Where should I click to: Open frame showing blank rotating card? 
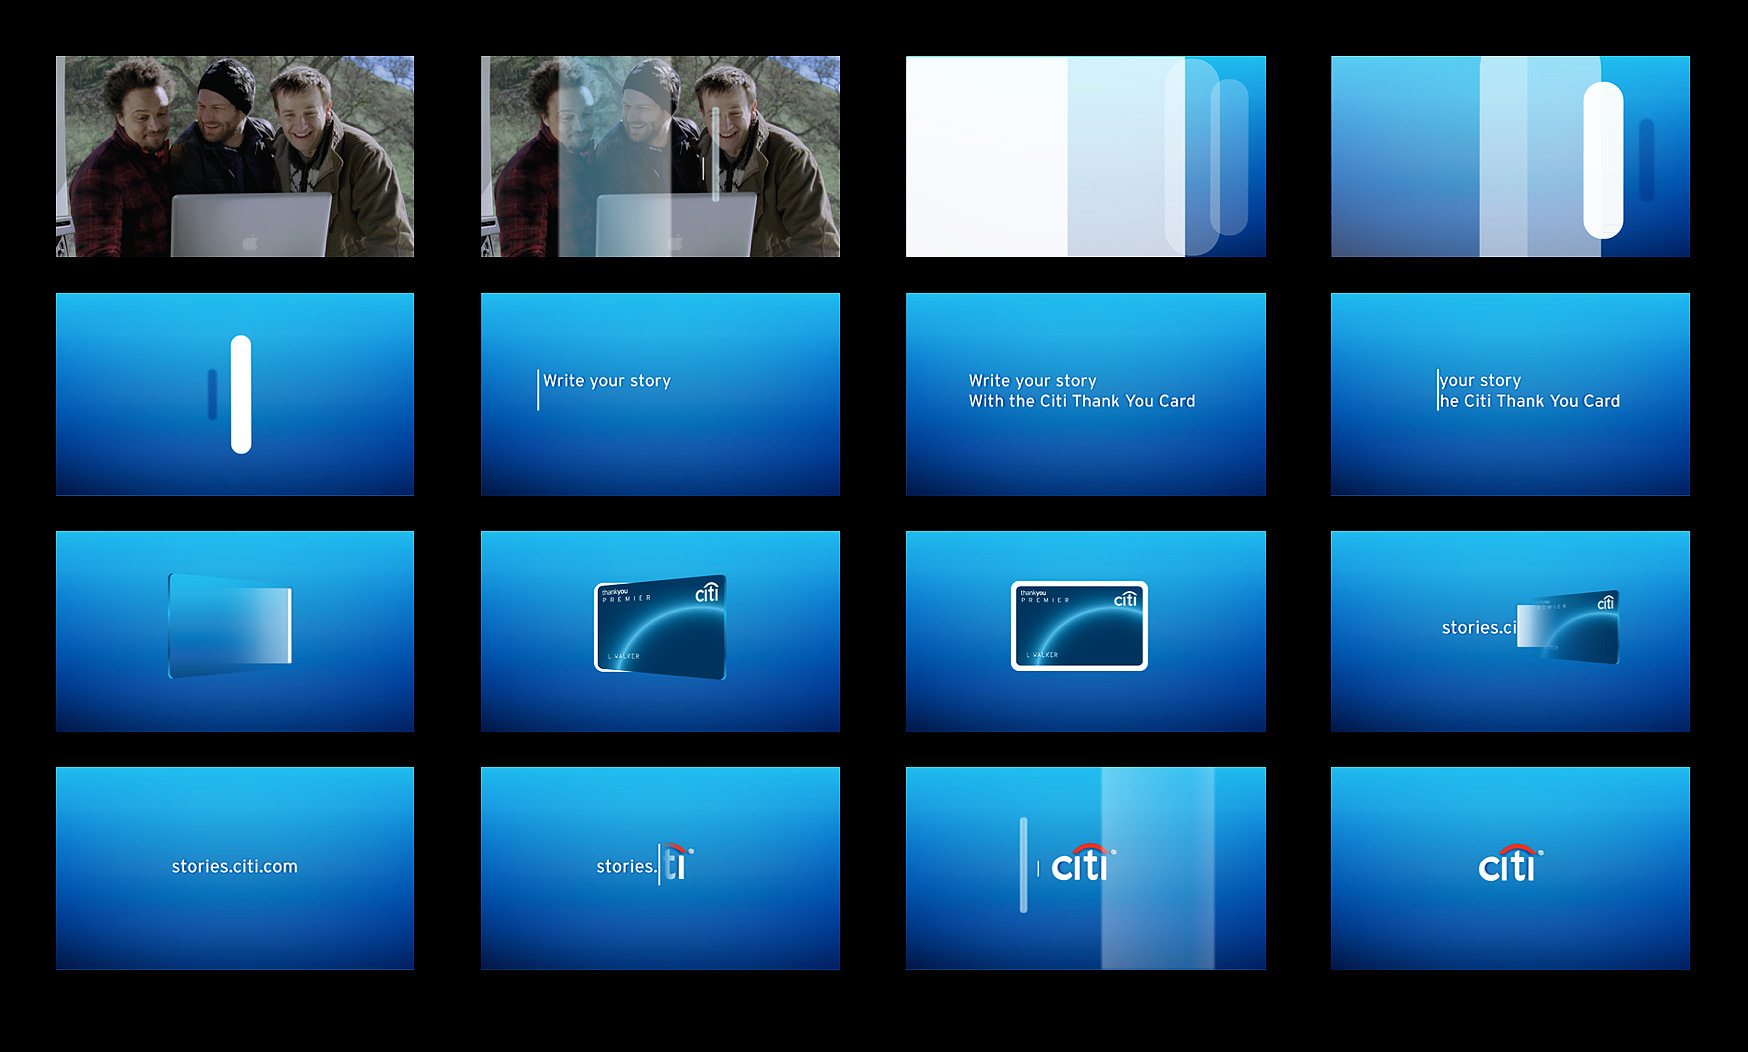point(235,631)
